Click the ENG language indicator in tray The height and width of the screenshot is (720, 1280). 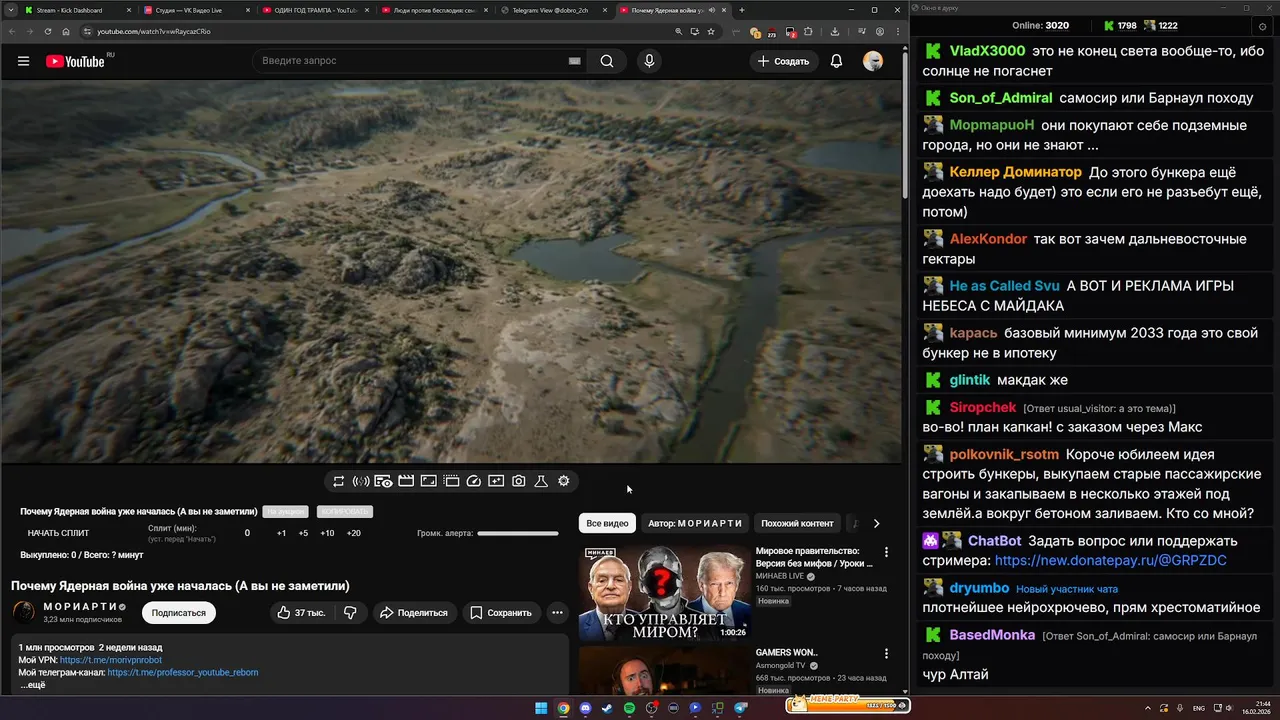point(1199,708)
